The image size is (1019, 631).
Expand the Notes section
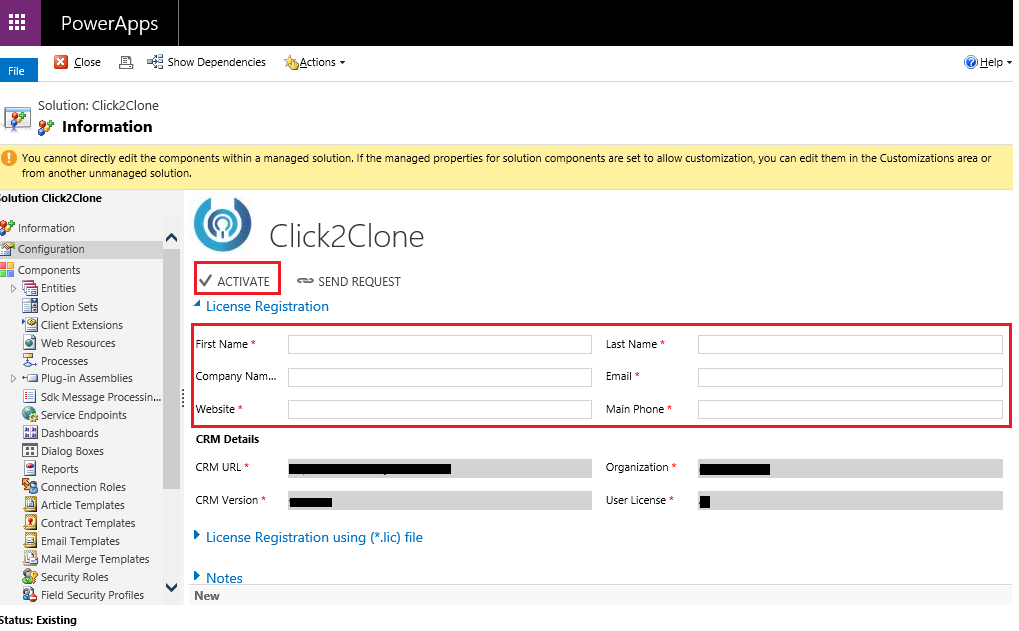197,576
